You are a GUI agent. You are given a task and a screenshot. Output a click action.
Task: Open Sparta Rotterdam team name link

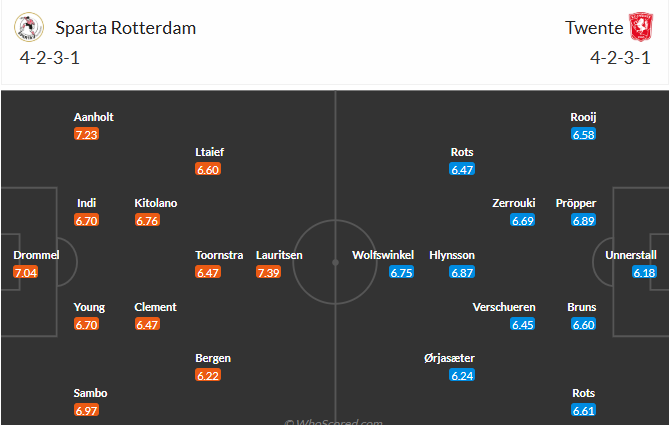126,28
